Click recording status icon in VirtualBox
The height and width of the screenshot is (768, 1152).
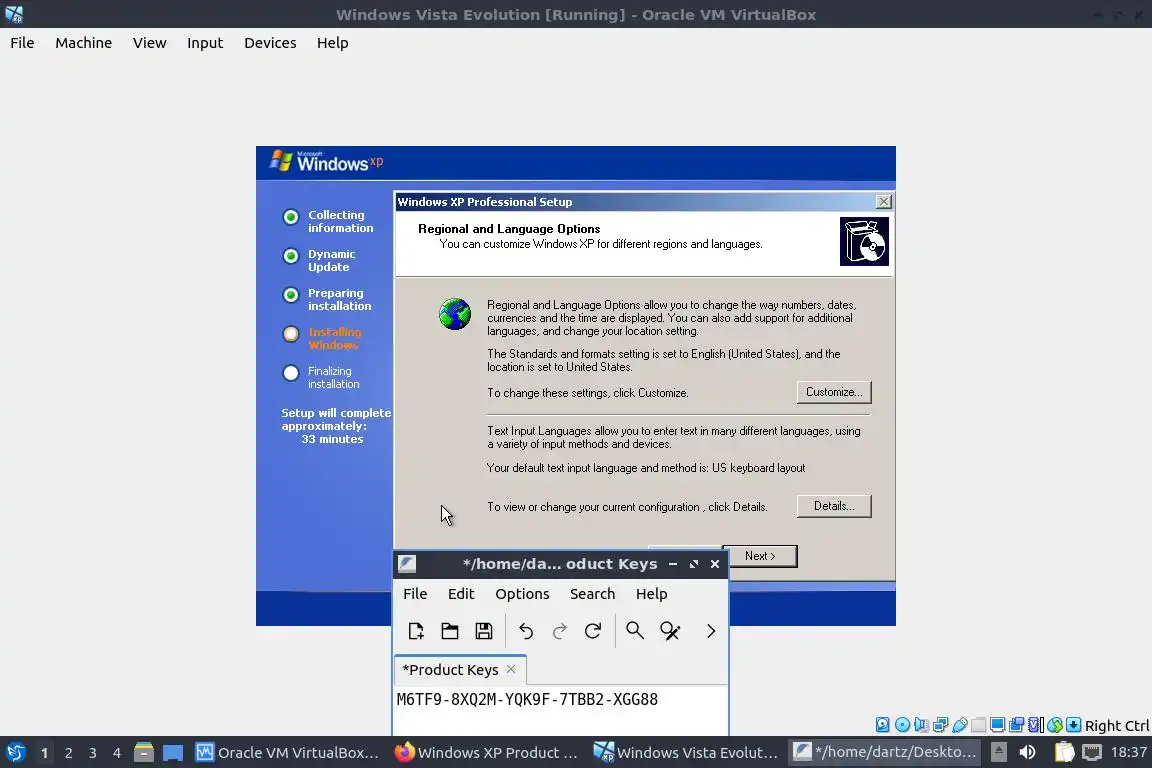[1017, 725]
